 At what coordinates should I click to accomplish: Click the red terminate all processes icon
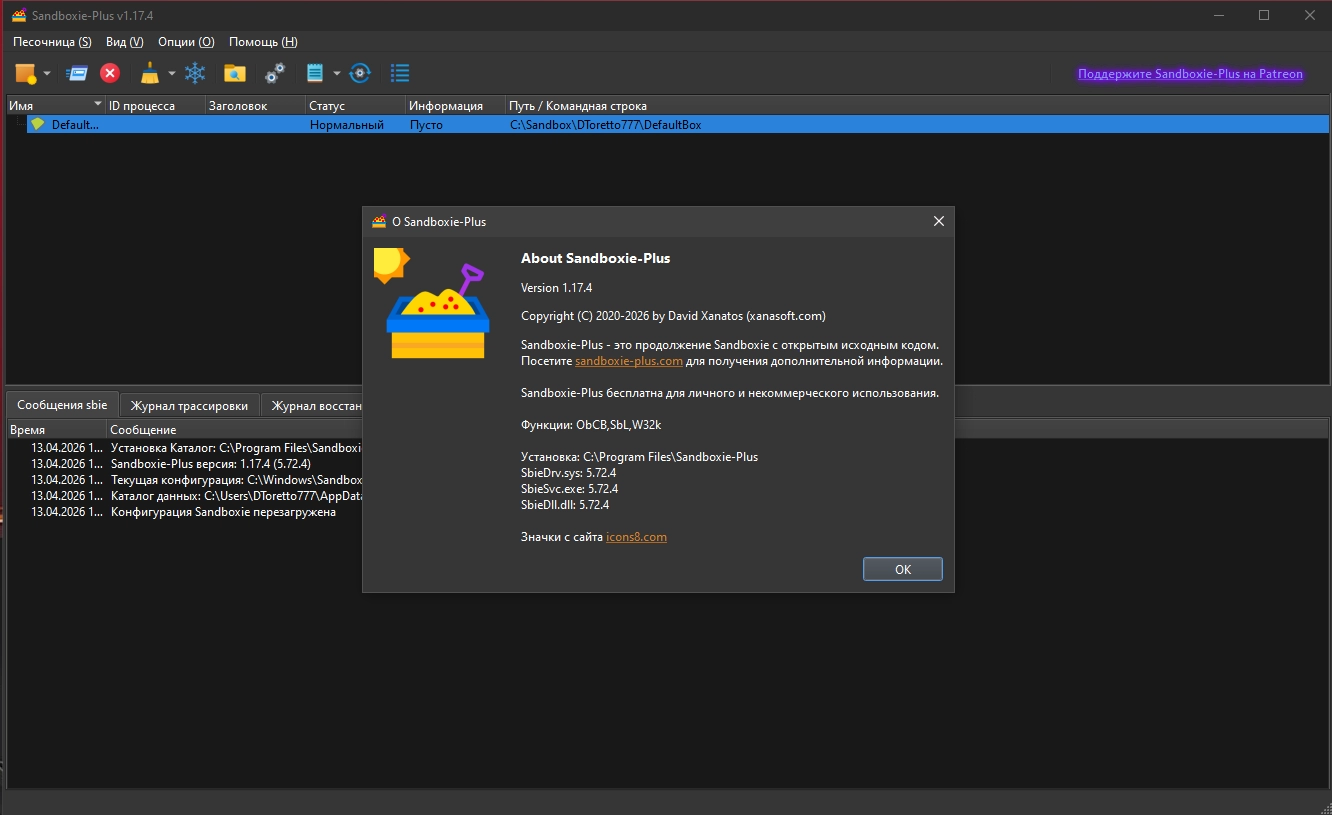(110, 73)
